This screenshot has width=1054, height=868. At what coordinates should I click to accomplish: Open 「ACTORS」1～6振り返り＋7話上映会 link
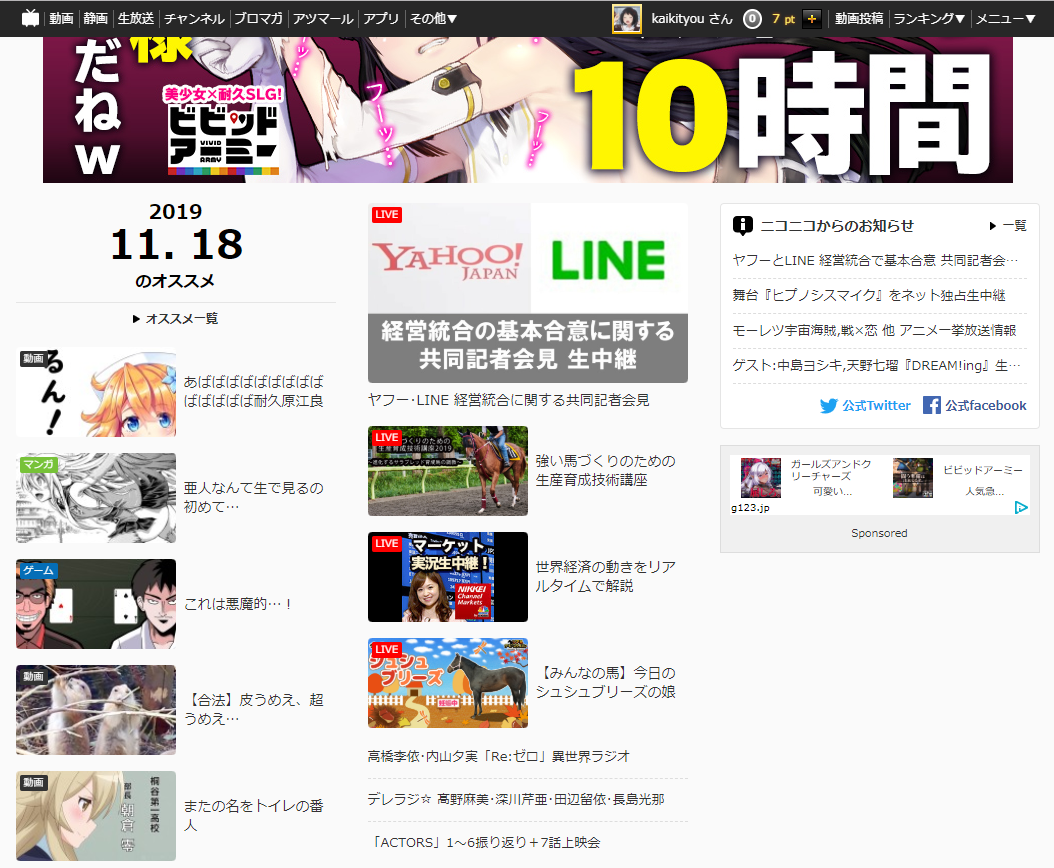pos(485,842)
